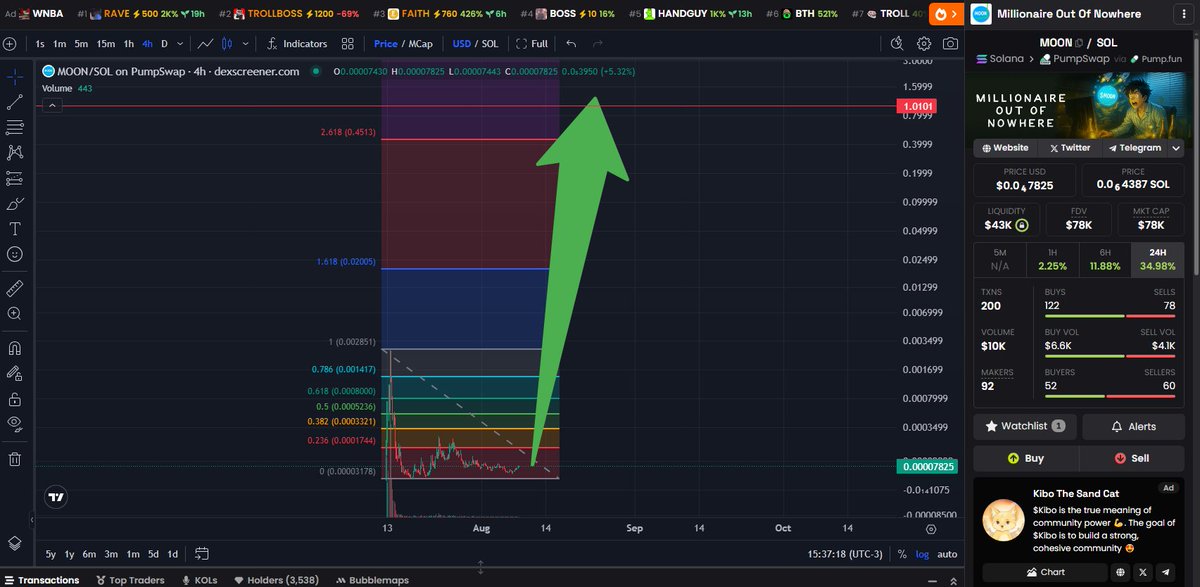Viewport: 1200px width, 587px height.
Task: Switch to the Top Traders tab
Action: 132,580
